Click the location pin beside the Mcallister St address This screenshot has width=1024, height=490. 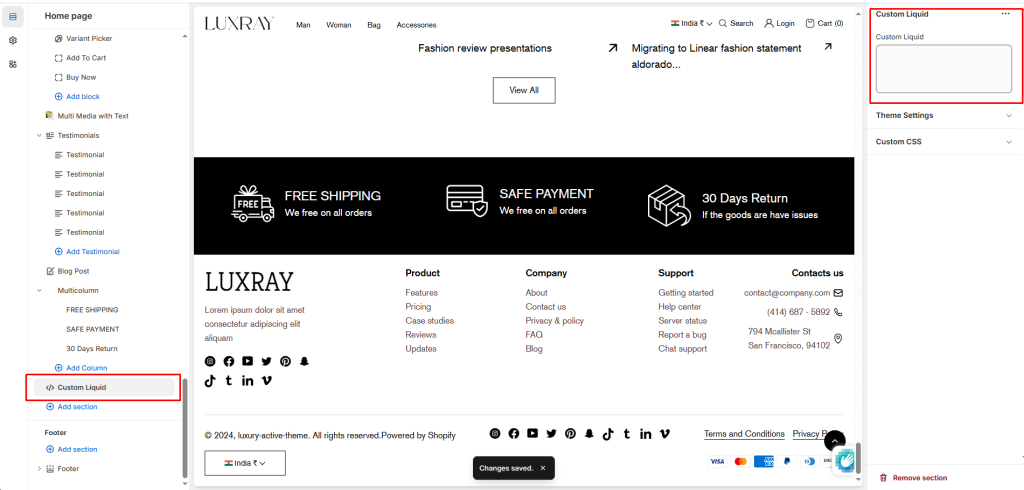pos(839,338)
